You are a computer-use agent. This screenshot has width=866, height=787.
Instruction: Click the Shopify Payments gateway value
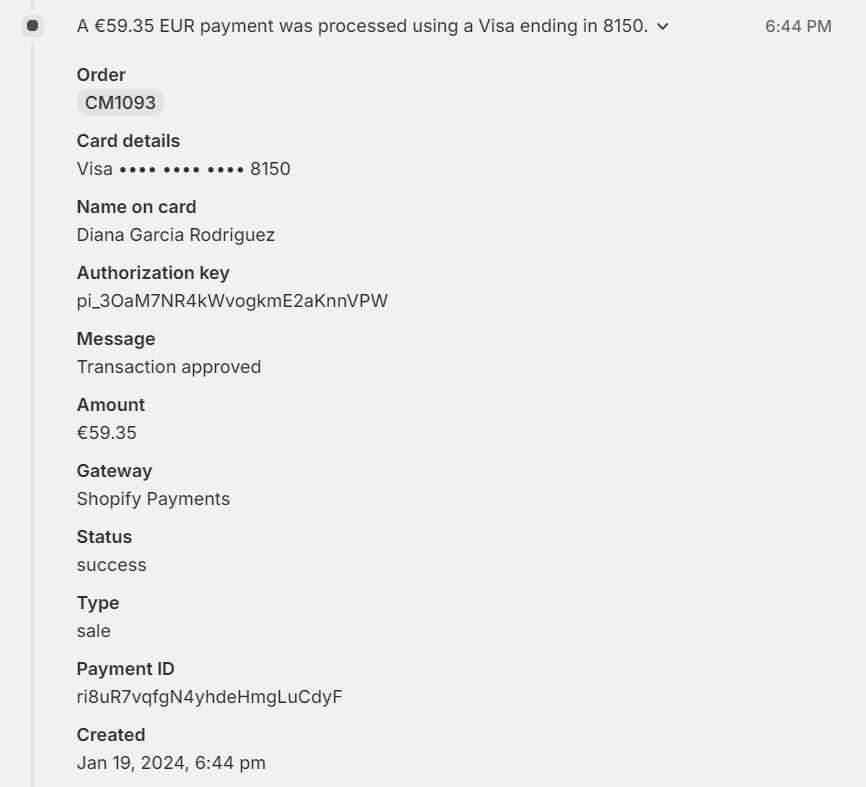pyautogui.click(x=153, y=499)
